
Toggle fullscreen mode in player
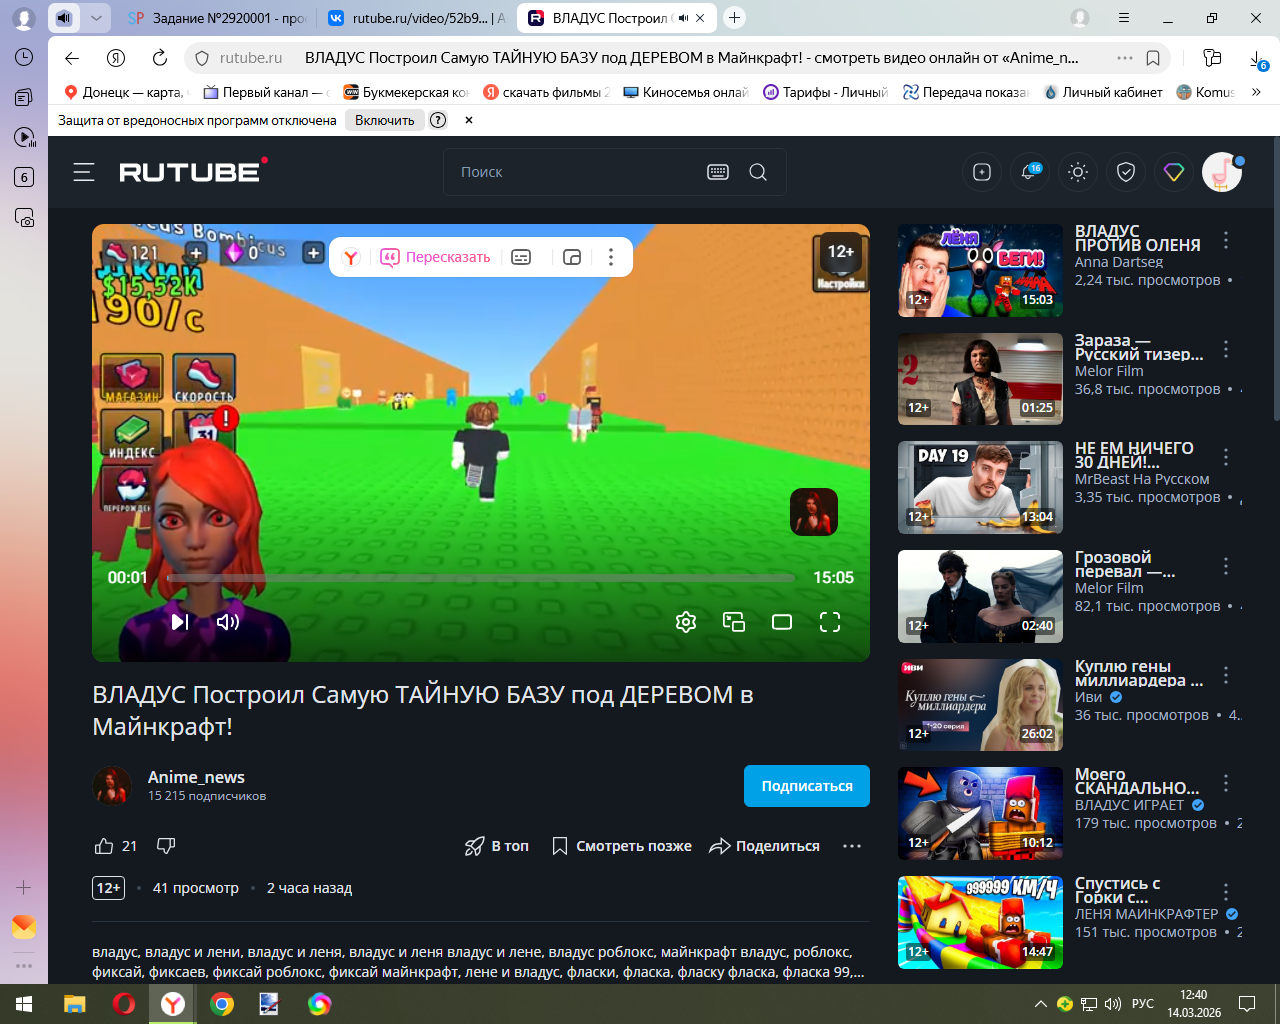click(830, 622)
